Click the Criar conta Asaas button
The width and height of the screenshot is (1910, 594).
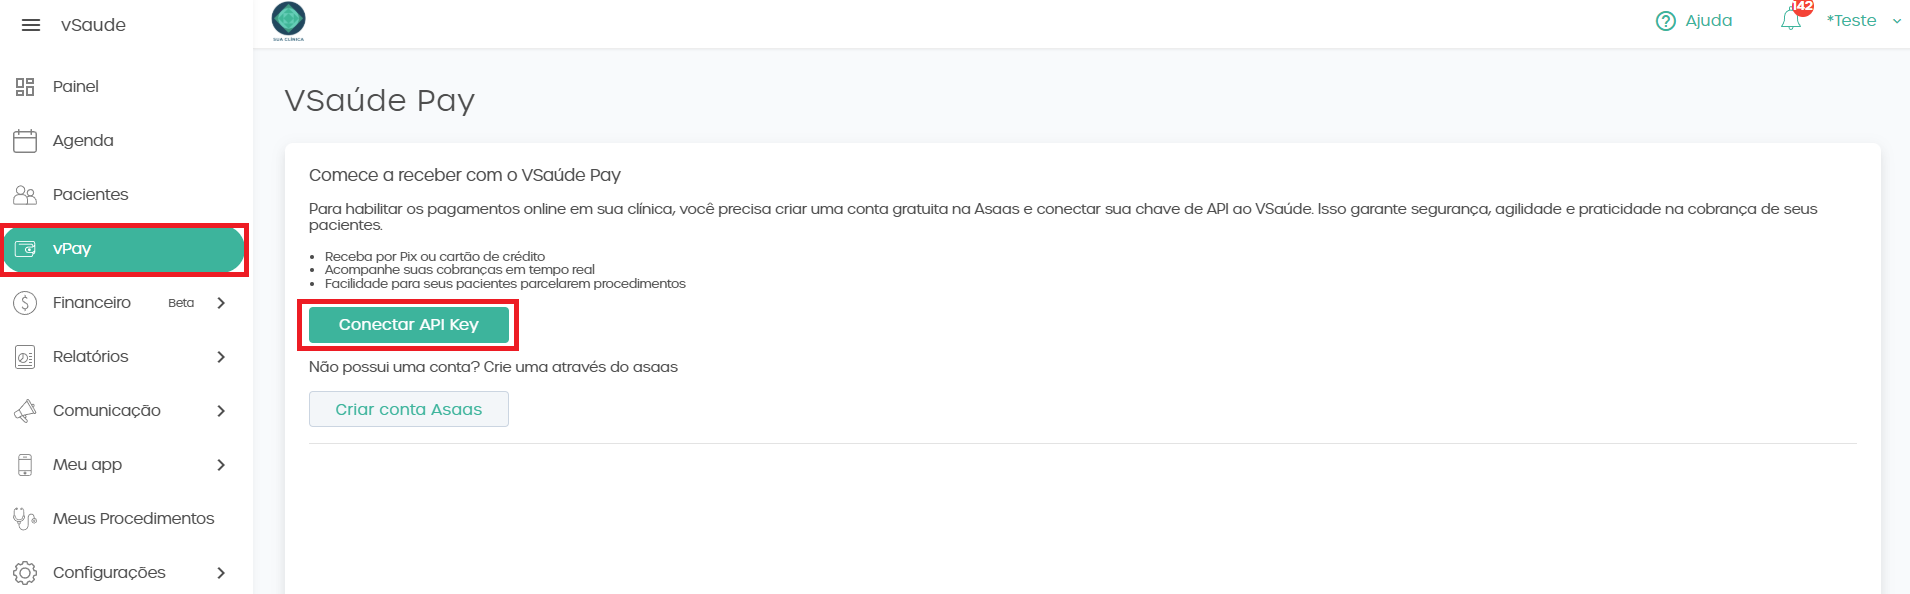[x=409, y=409]
